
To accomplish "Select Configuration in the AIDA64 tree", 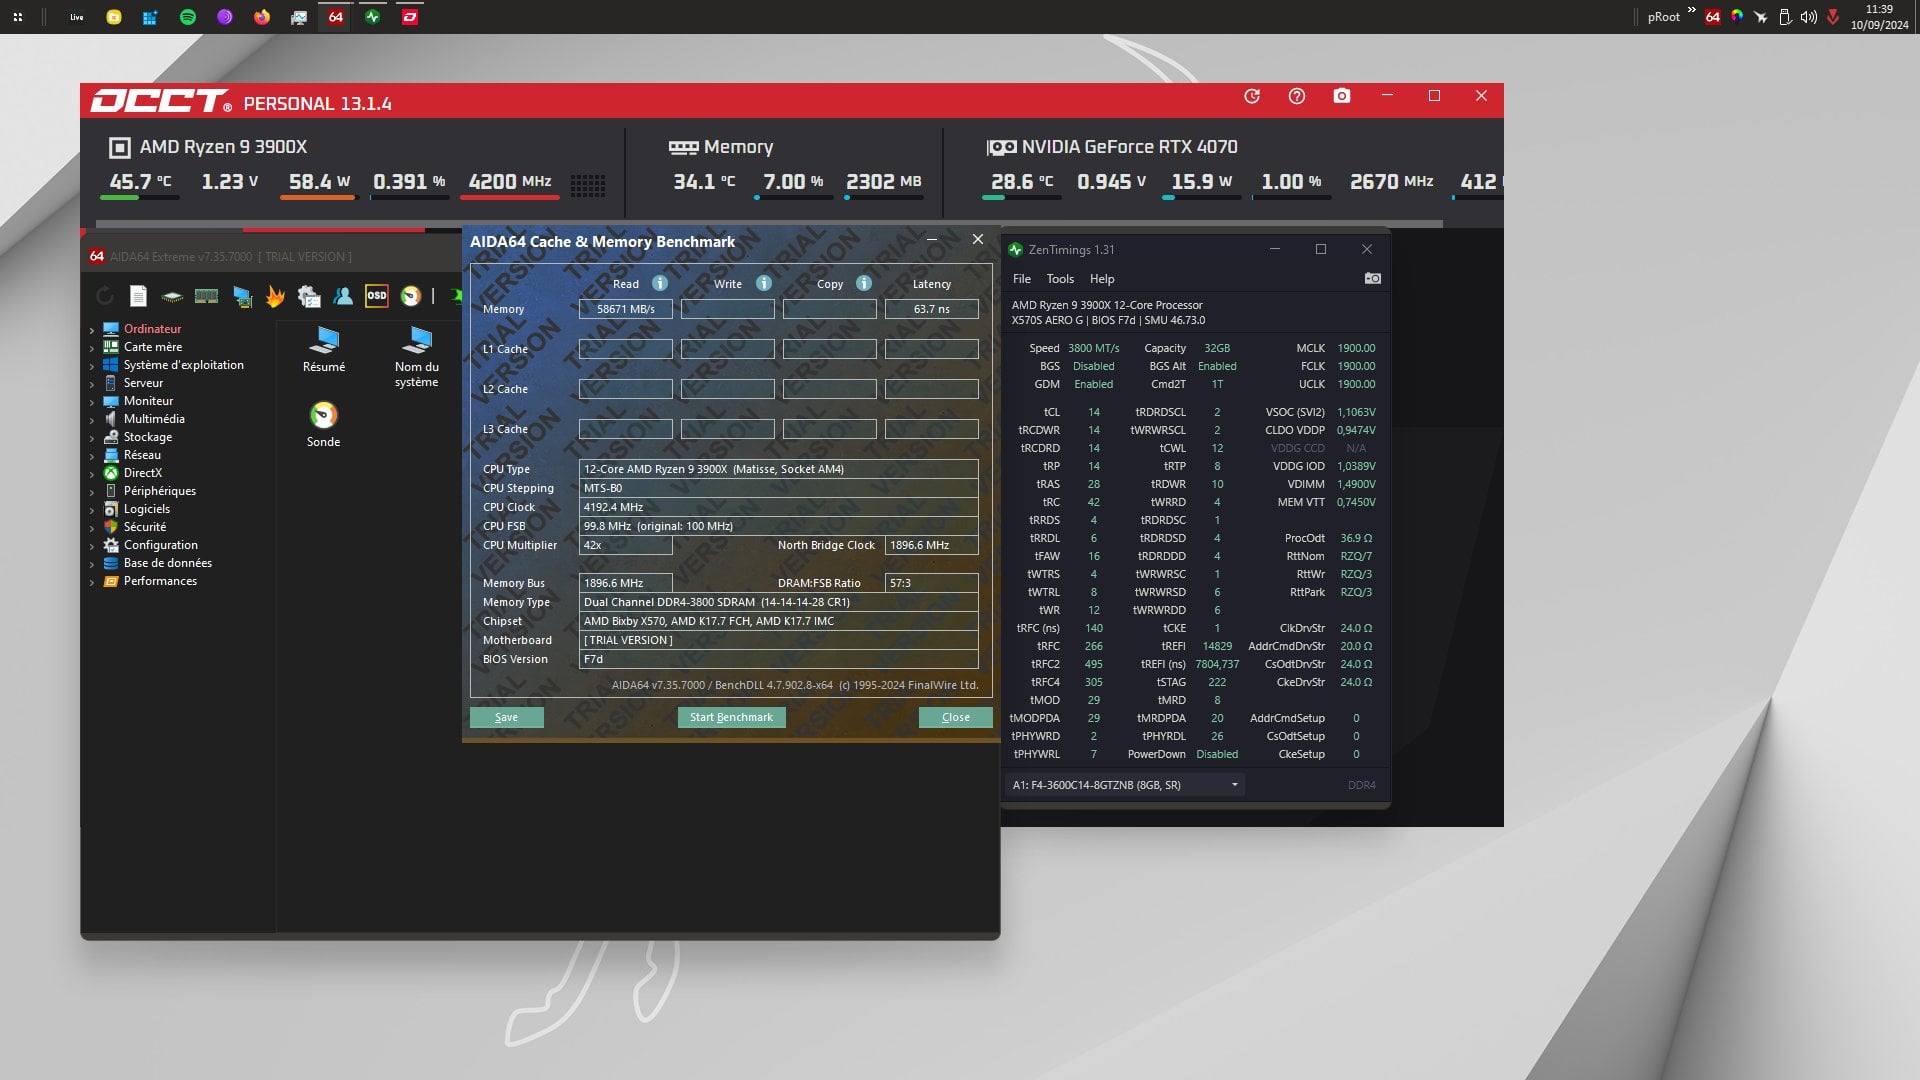I will [161, 545].
